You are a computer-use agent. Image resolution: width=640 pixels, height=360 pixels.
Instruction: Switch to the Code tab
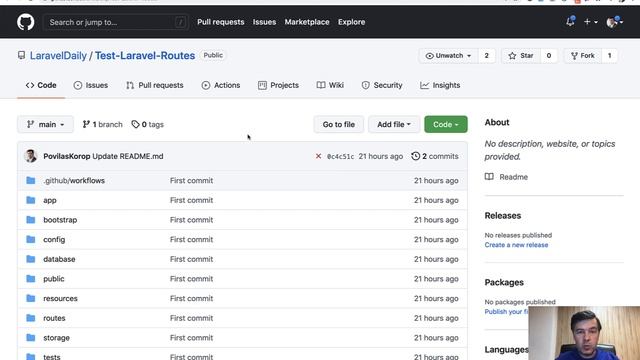tap(41, 85)
